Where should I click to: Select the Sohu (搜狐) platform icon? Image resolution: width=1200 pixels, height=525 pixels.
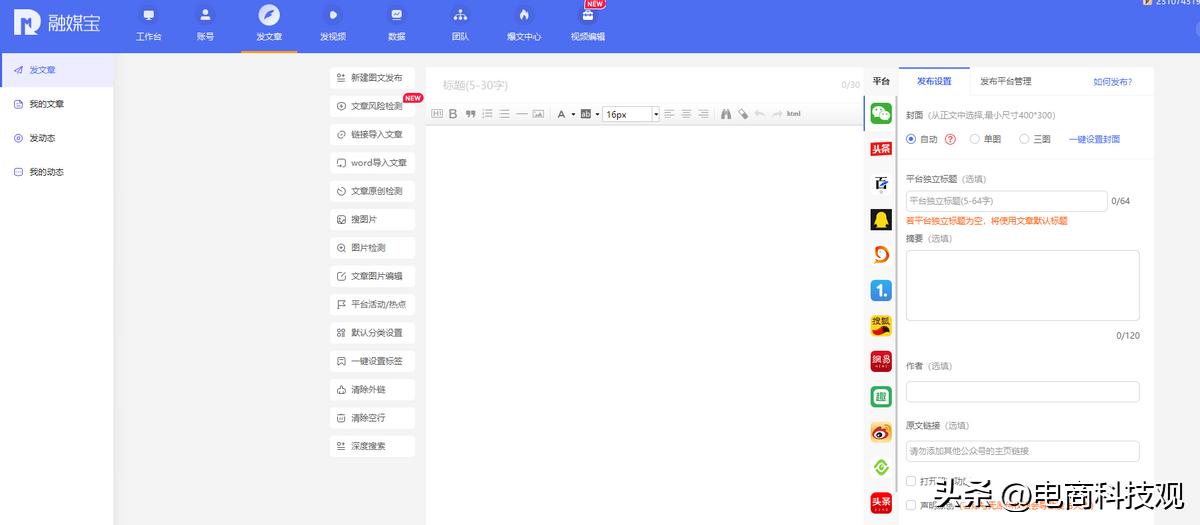pyautogui.click(x=881, y=326)
